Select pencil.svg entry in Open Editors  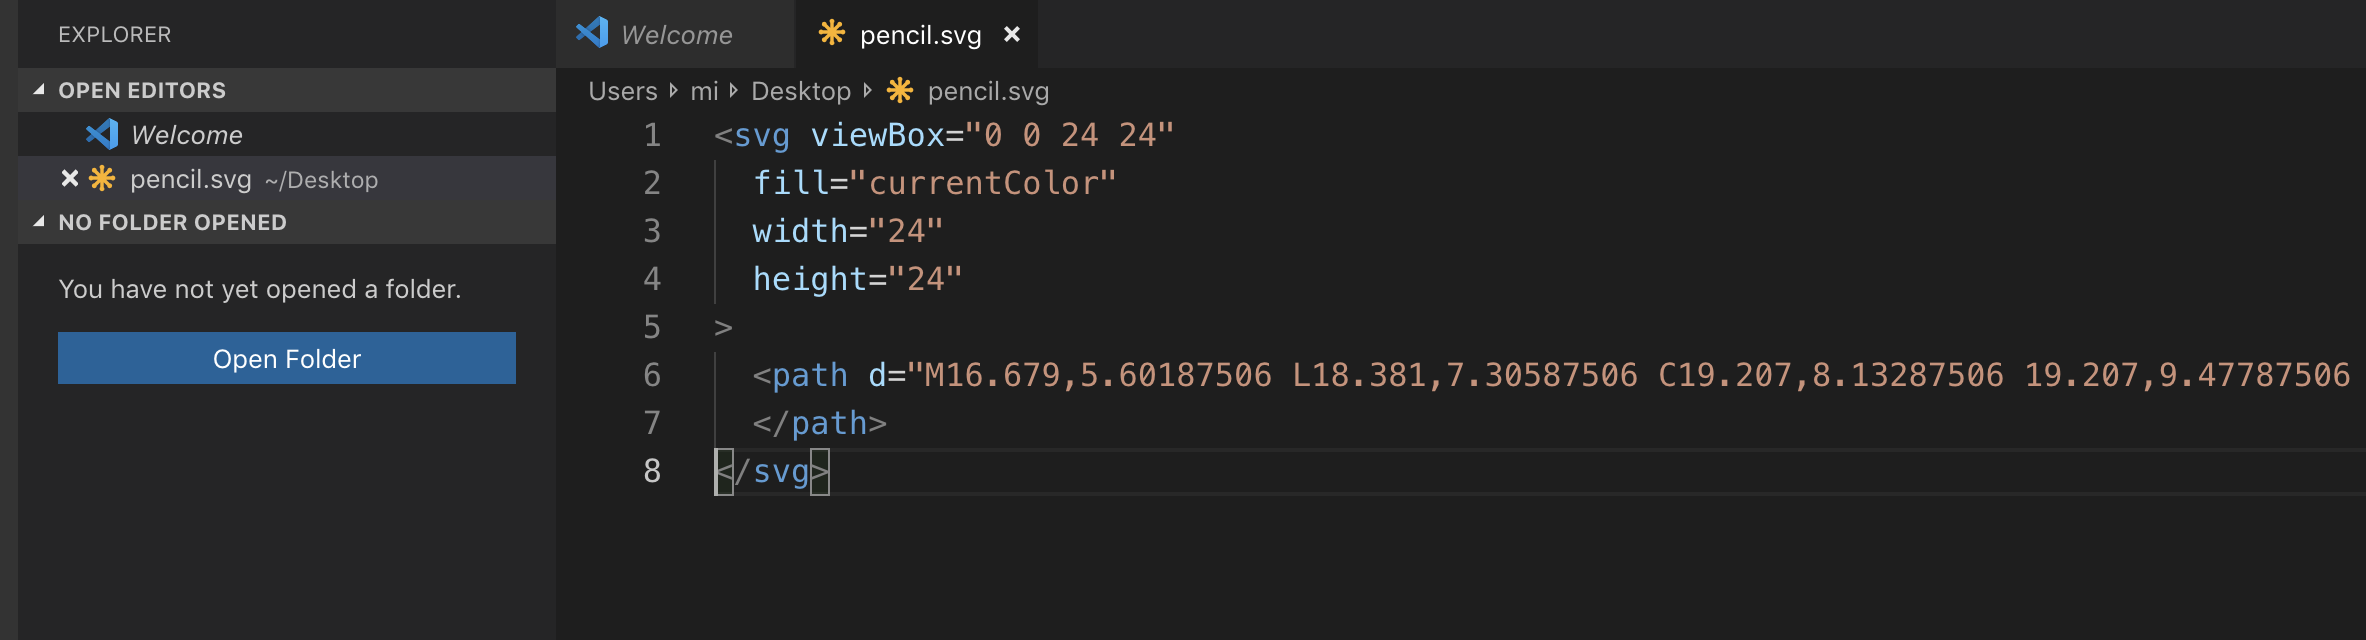190,179
